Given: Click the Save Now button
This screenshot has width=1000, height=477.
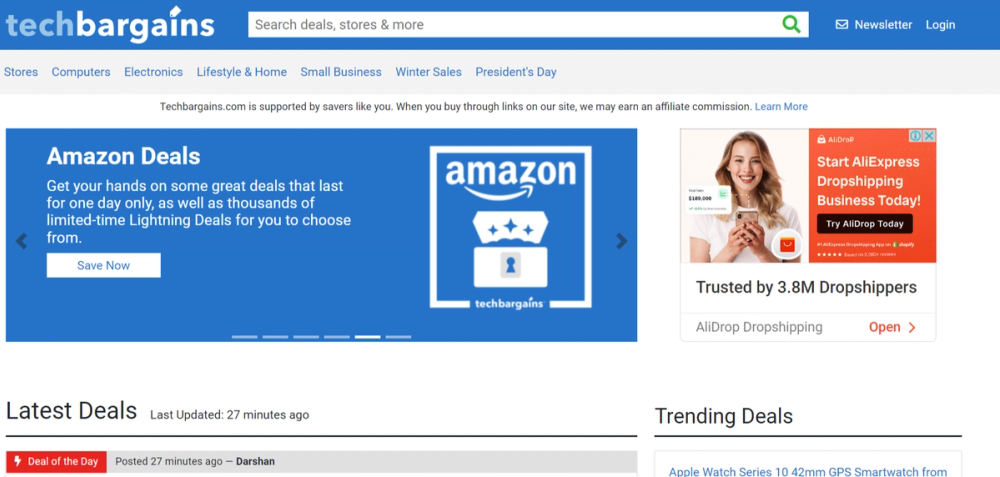Looking at the screenshot, I should pos(103,265).
